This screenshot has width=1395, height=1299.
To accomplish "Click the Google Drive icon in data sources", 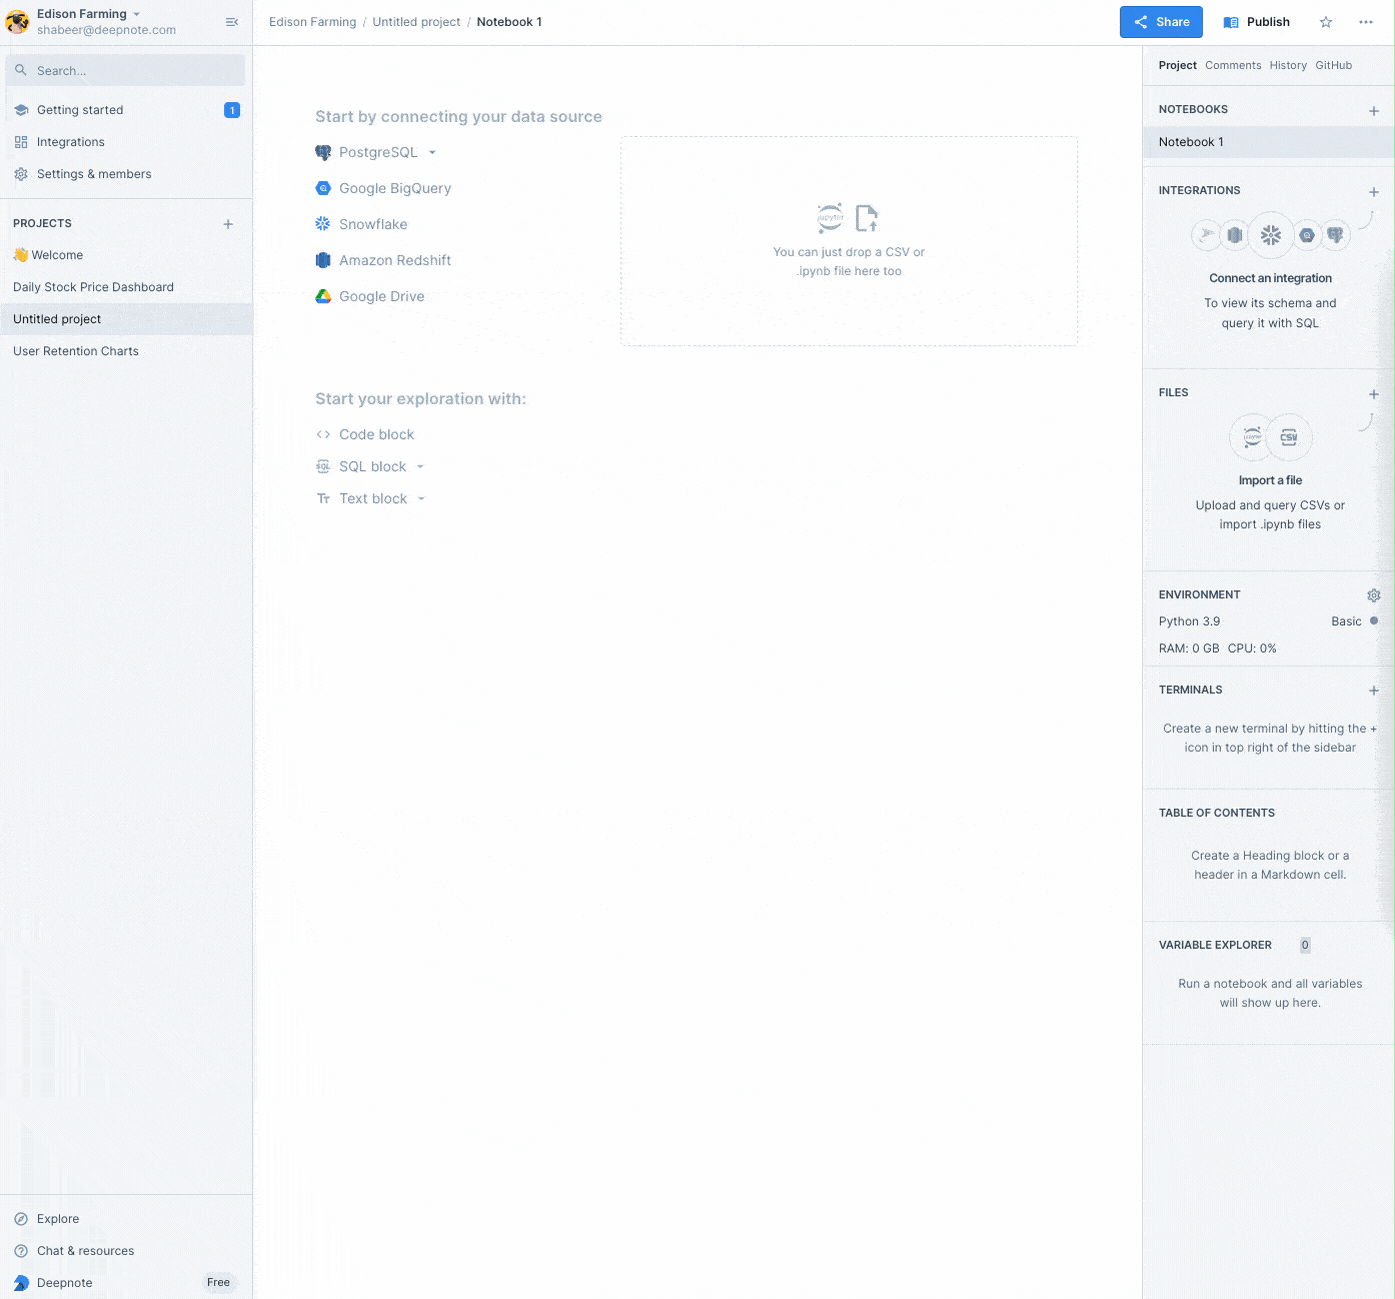I will tap(322, 296).
